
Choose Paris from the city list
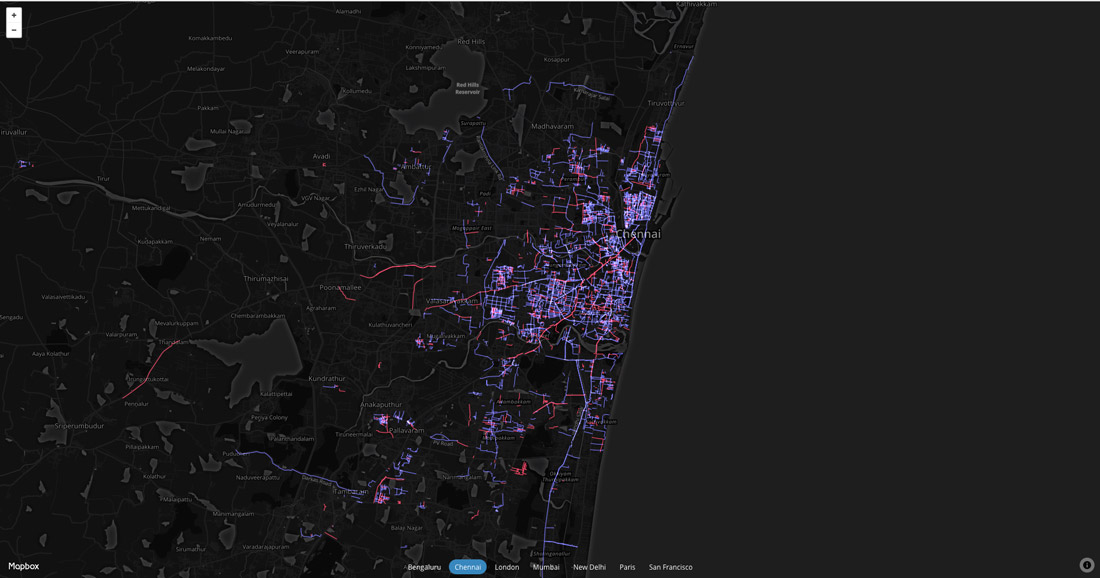click(627, 567)
